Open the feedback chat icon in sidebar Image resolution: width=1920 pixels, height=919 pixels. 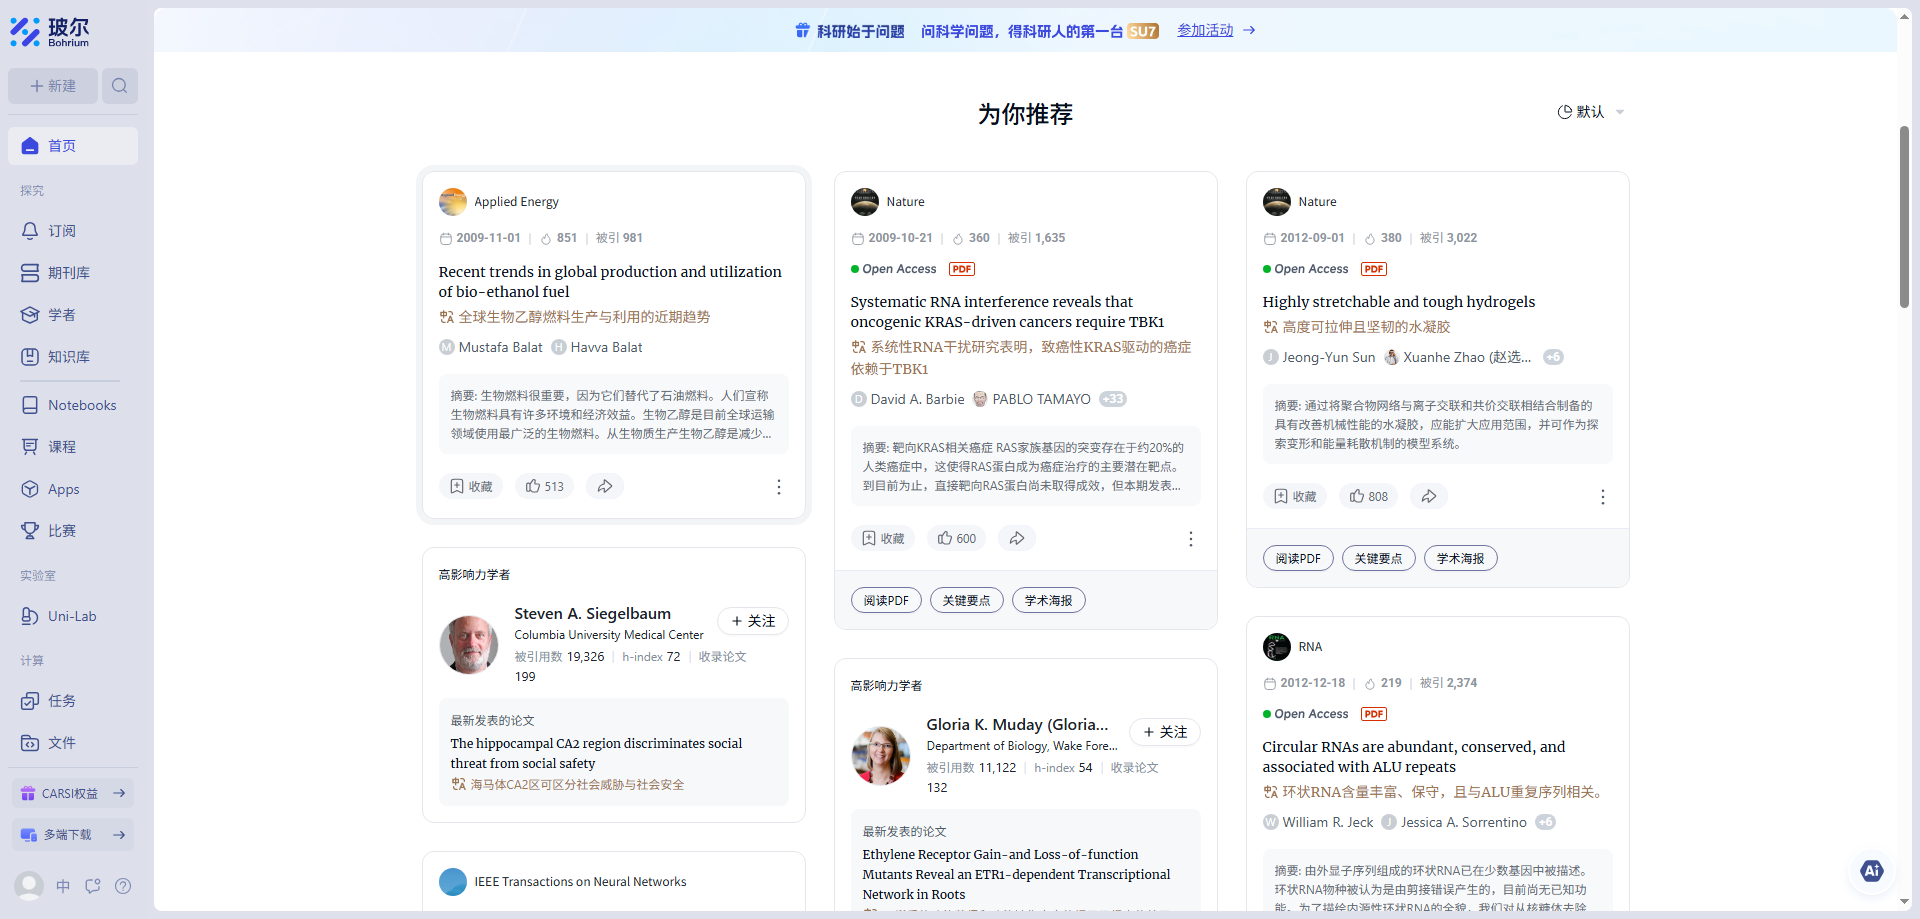coord(93,886)
